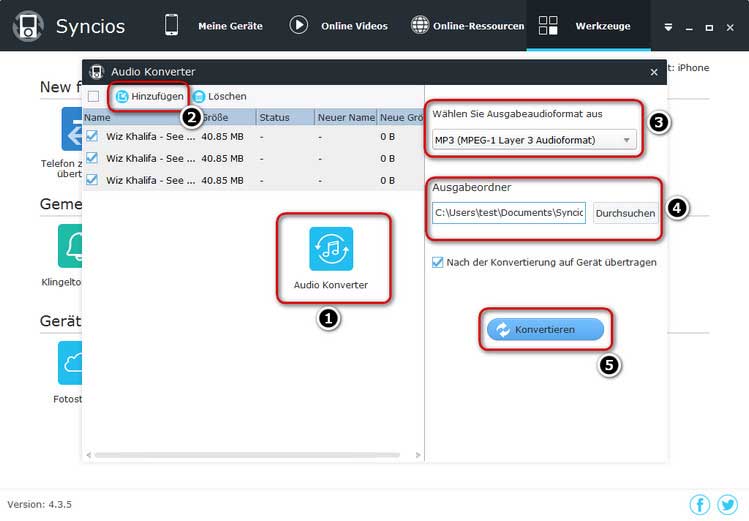Disable 'Nach der Konvertierung auf Gerät übertragen'
Screen dimensions: 749x521
coord(436,262)
